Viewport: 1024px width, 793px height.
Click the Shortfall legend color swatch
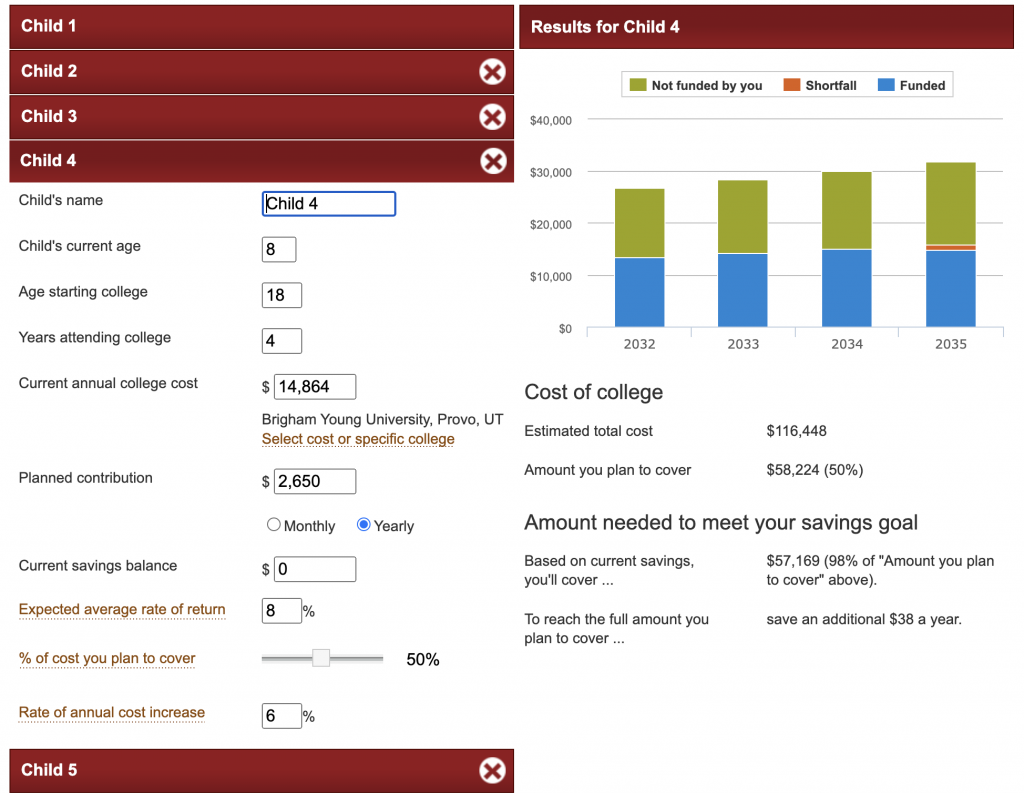tap(791, 85)
